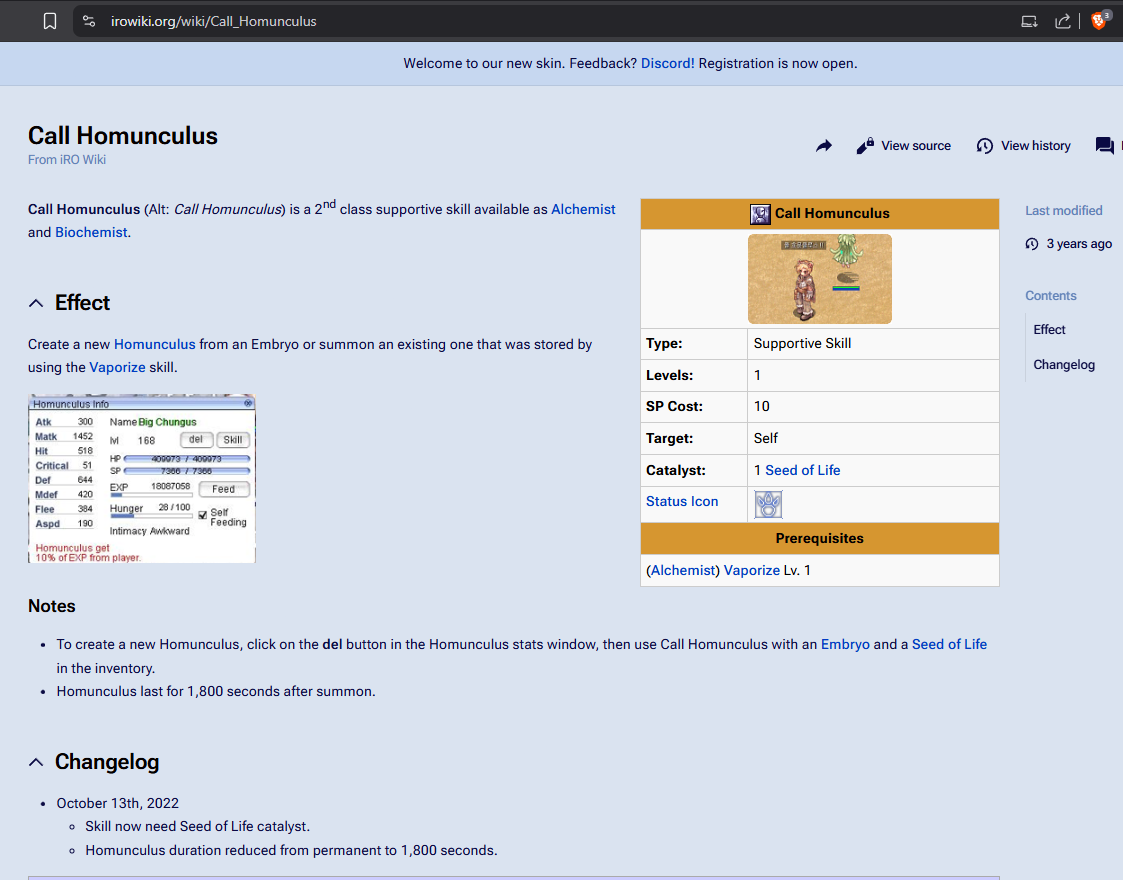Open site info icon beside URL
This screenshot has height=880, width=1123.
89,21
